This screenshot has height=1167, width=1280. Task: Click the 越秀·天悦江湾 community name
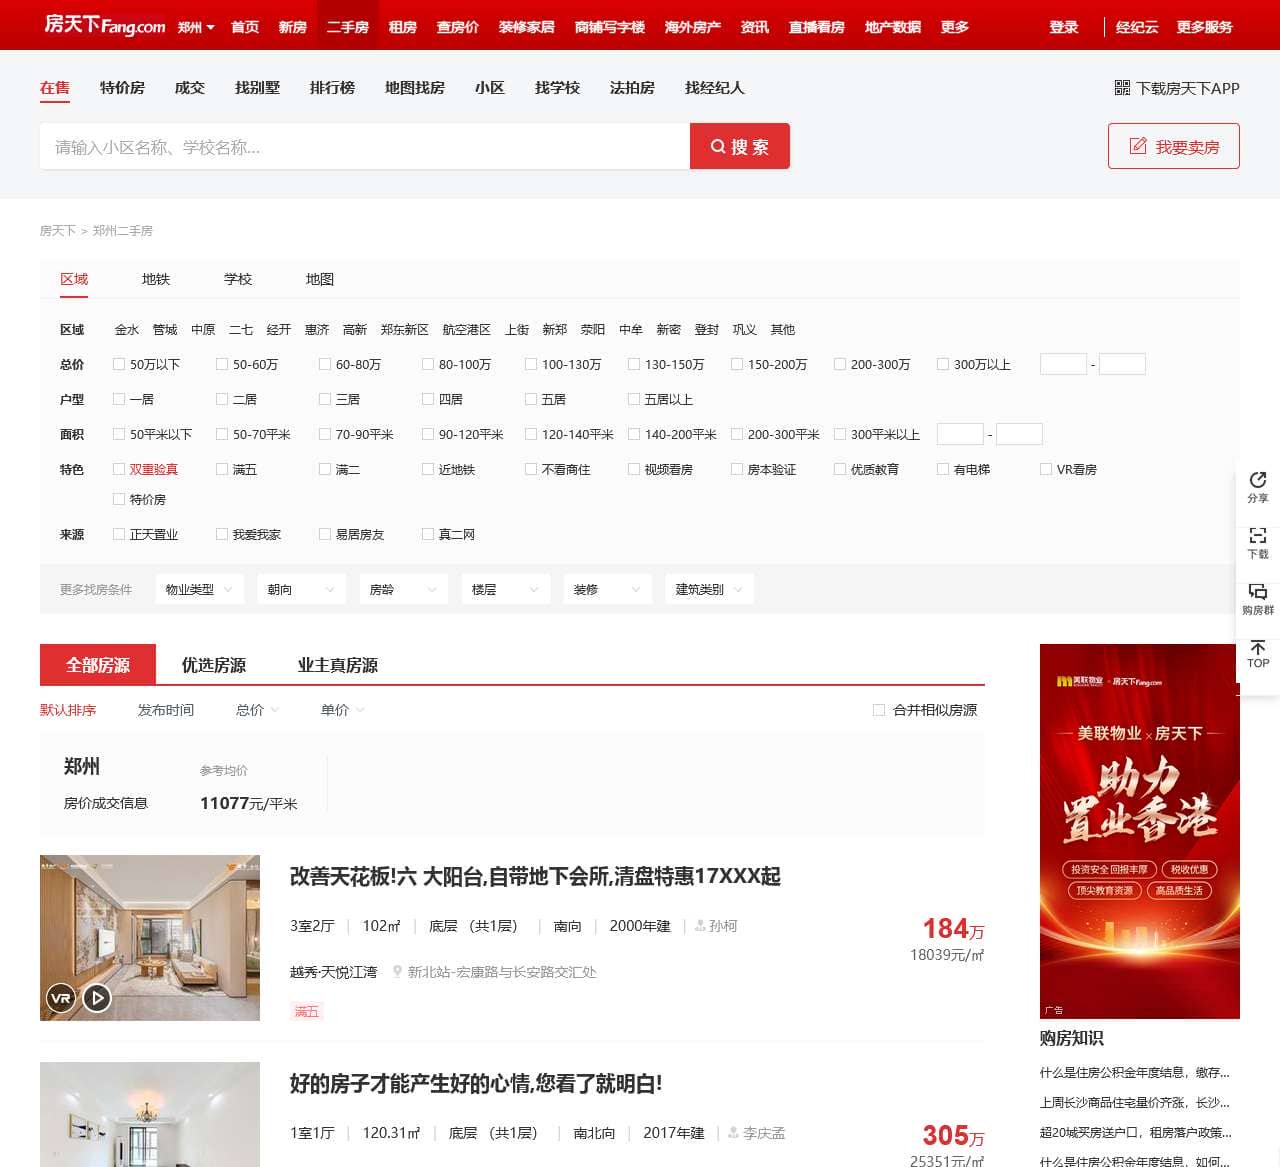(334, 972)
